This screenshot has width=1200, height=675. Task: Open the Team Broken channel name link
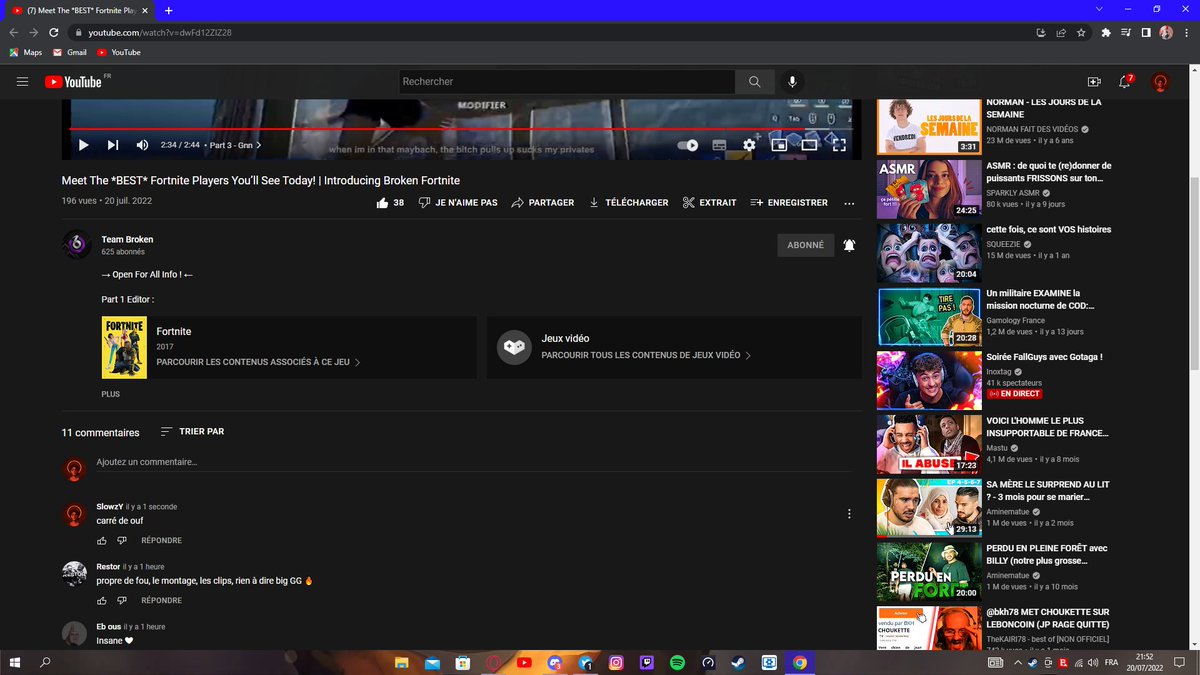point(127,239)
